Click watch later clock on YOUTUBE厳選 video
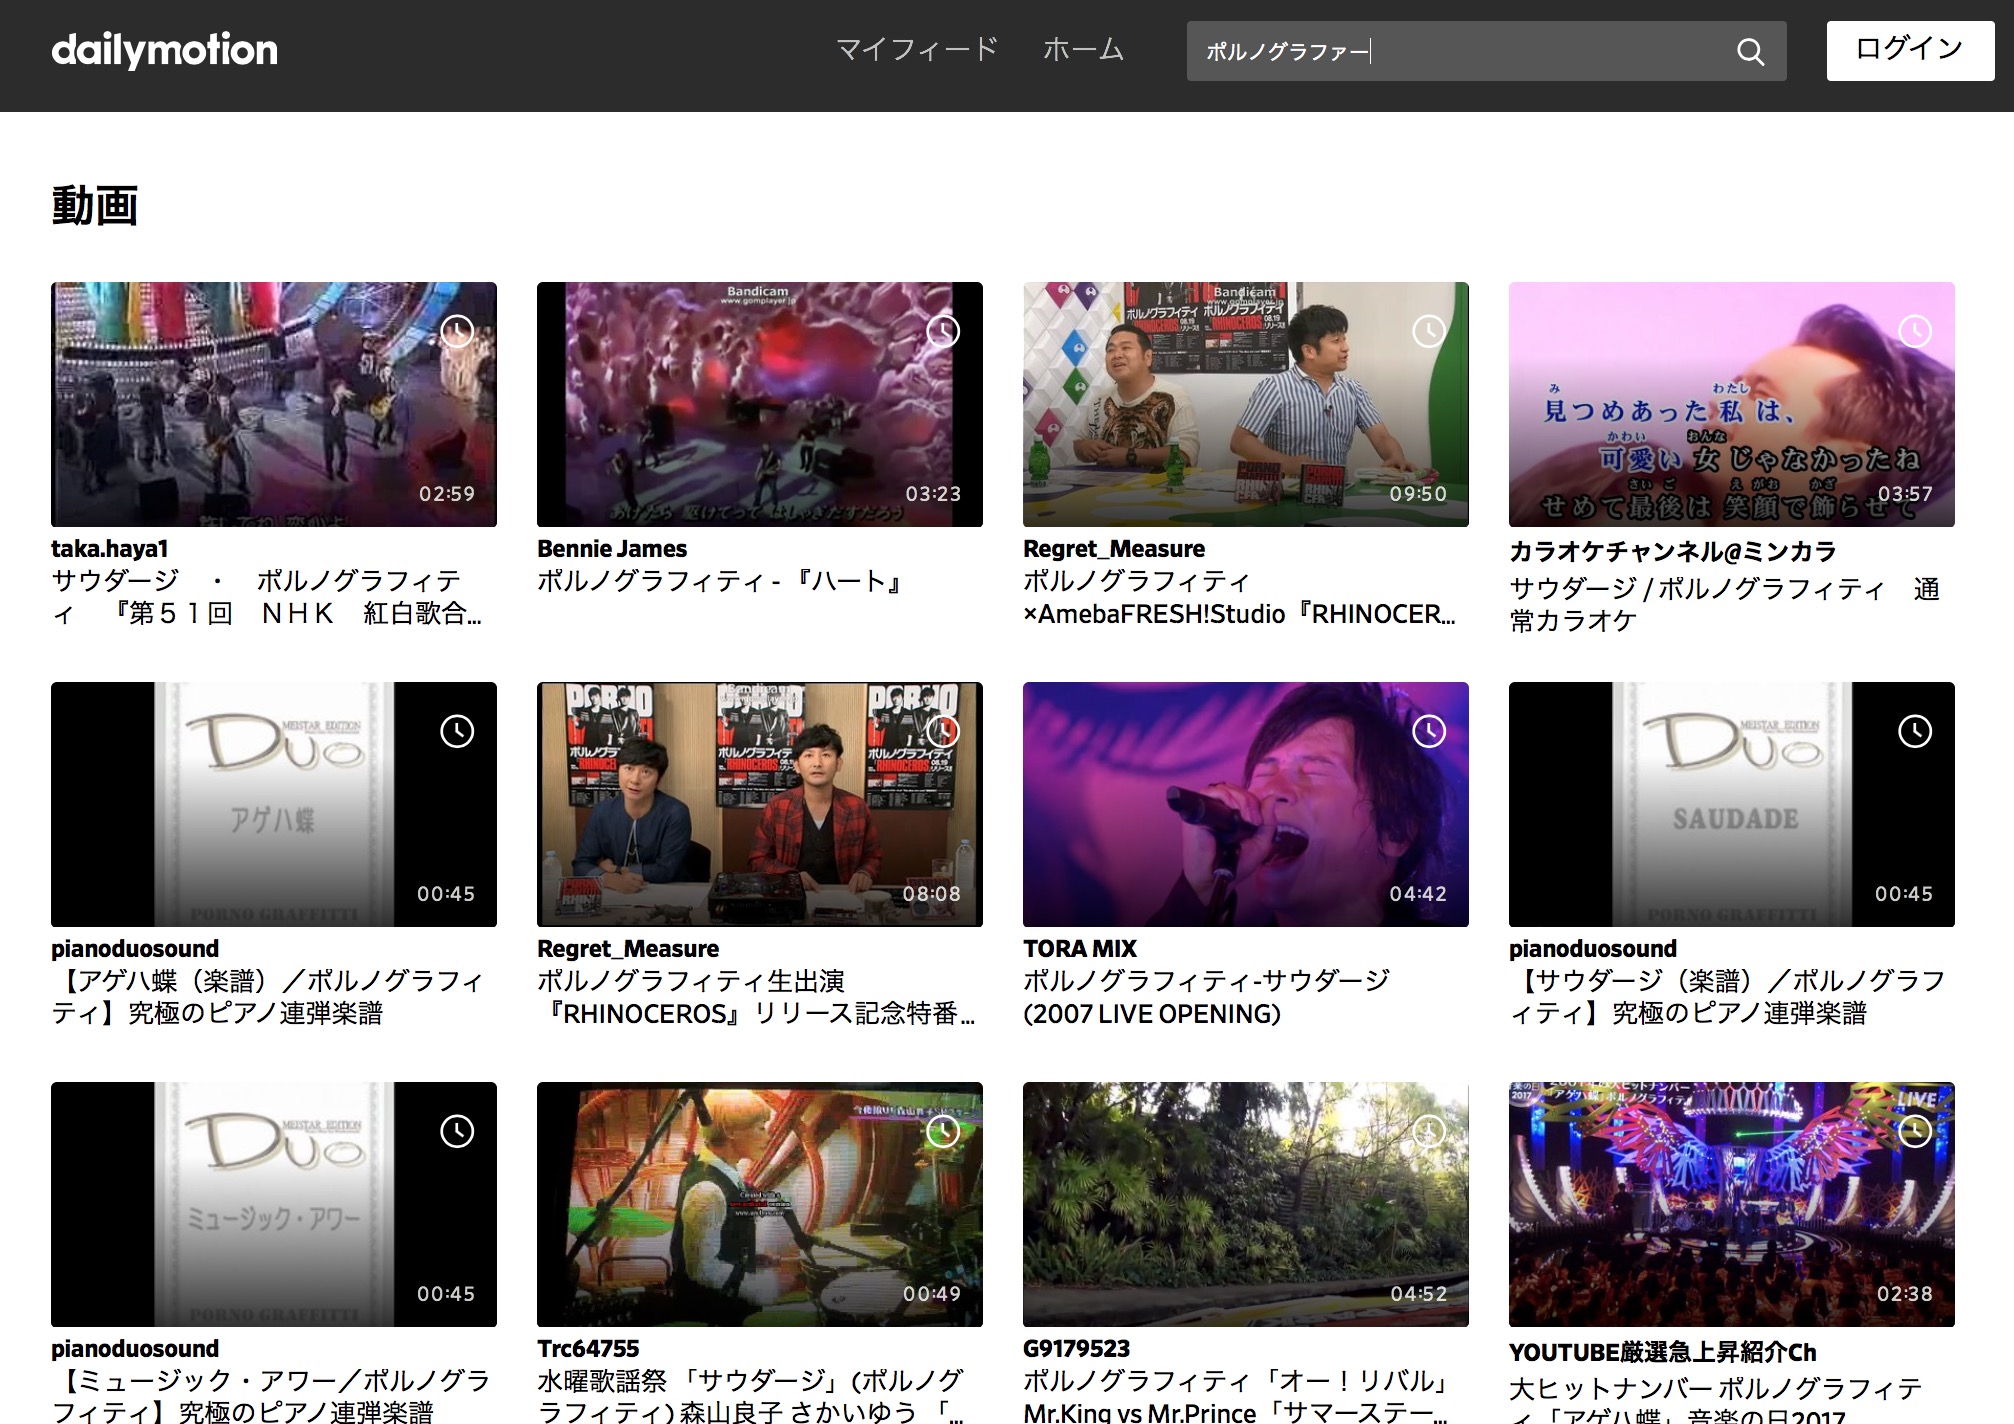 pos(1915,1131)
